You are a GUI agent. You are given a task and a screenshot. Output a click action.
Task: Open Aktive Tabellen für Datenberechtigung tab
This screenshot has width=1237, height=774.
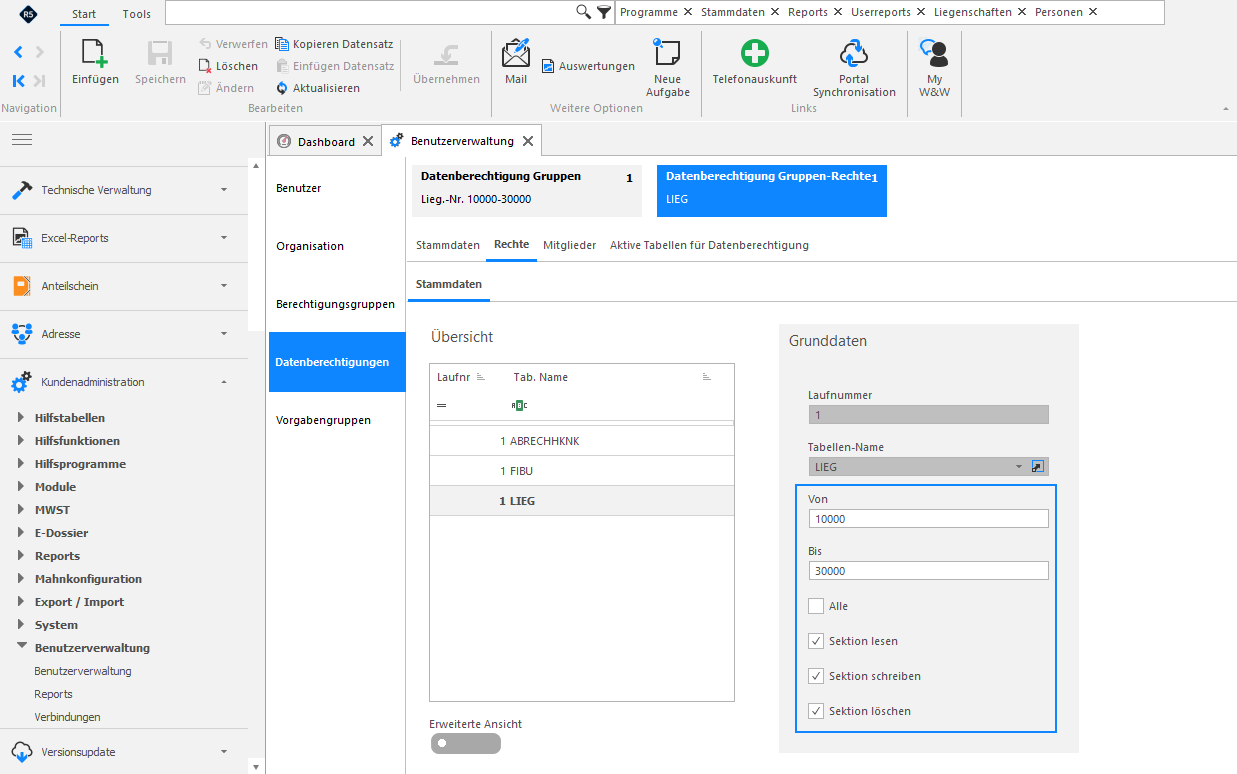tap(709, 245)
